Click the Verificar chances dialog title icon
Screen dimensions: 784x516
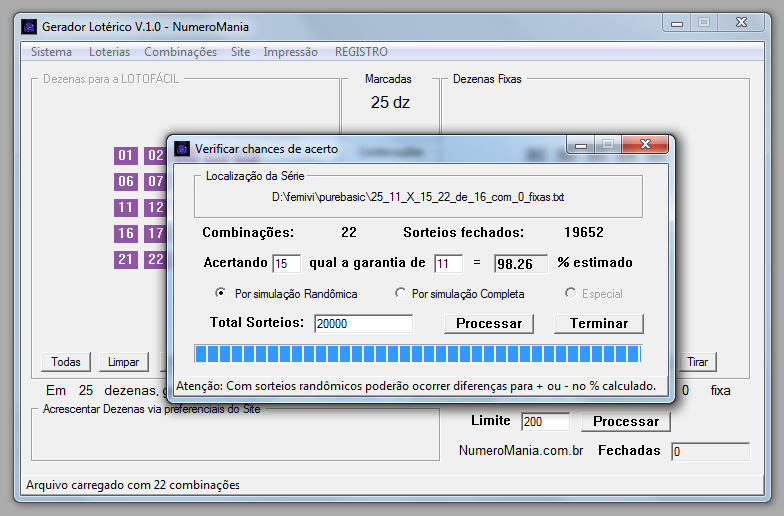(182, 148)
